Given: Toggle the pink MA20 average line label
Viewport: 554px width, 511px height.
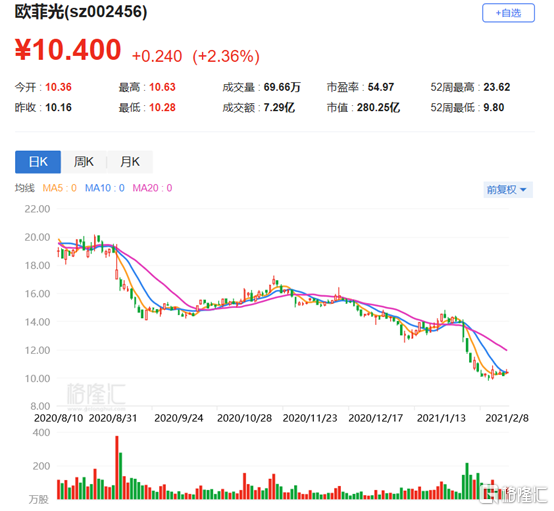Looking at the screenshot, I should 152,188.
